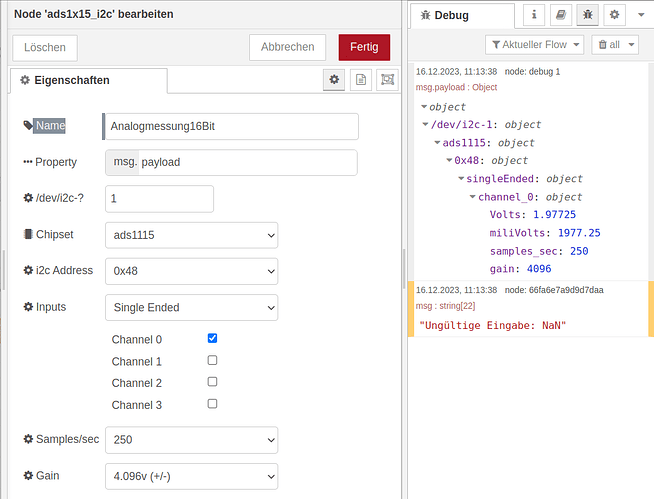
Task: Collapse the ads1115 object node
Action: 437,143
